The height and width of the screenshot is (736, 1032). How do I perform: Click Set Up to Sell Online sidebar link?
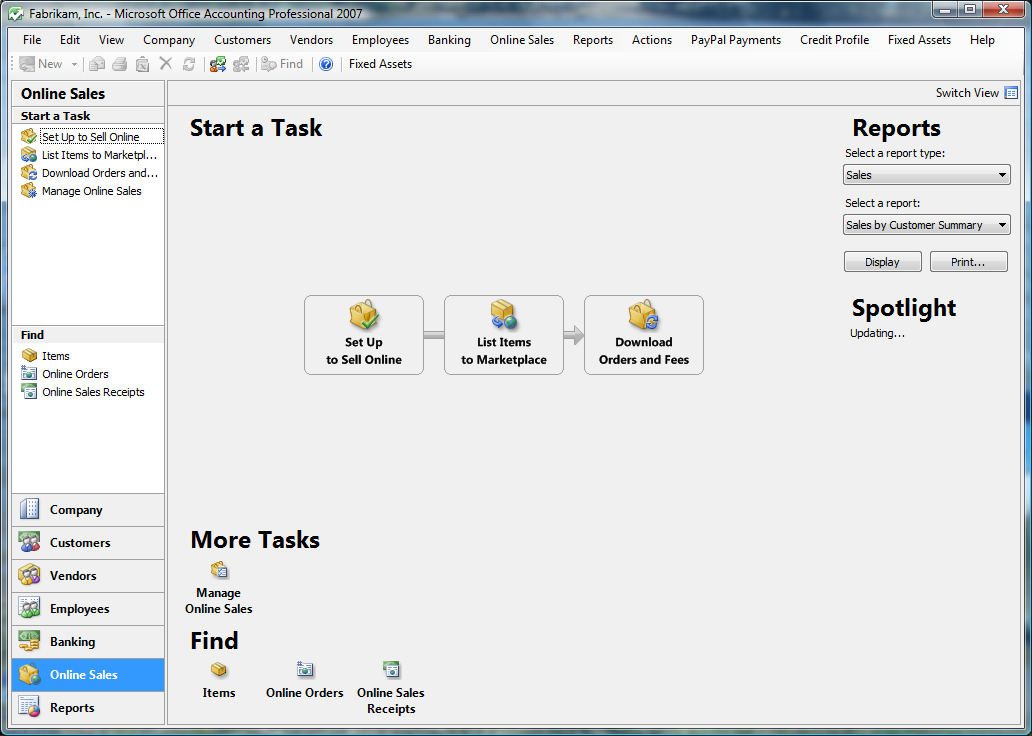coord(91,136)
